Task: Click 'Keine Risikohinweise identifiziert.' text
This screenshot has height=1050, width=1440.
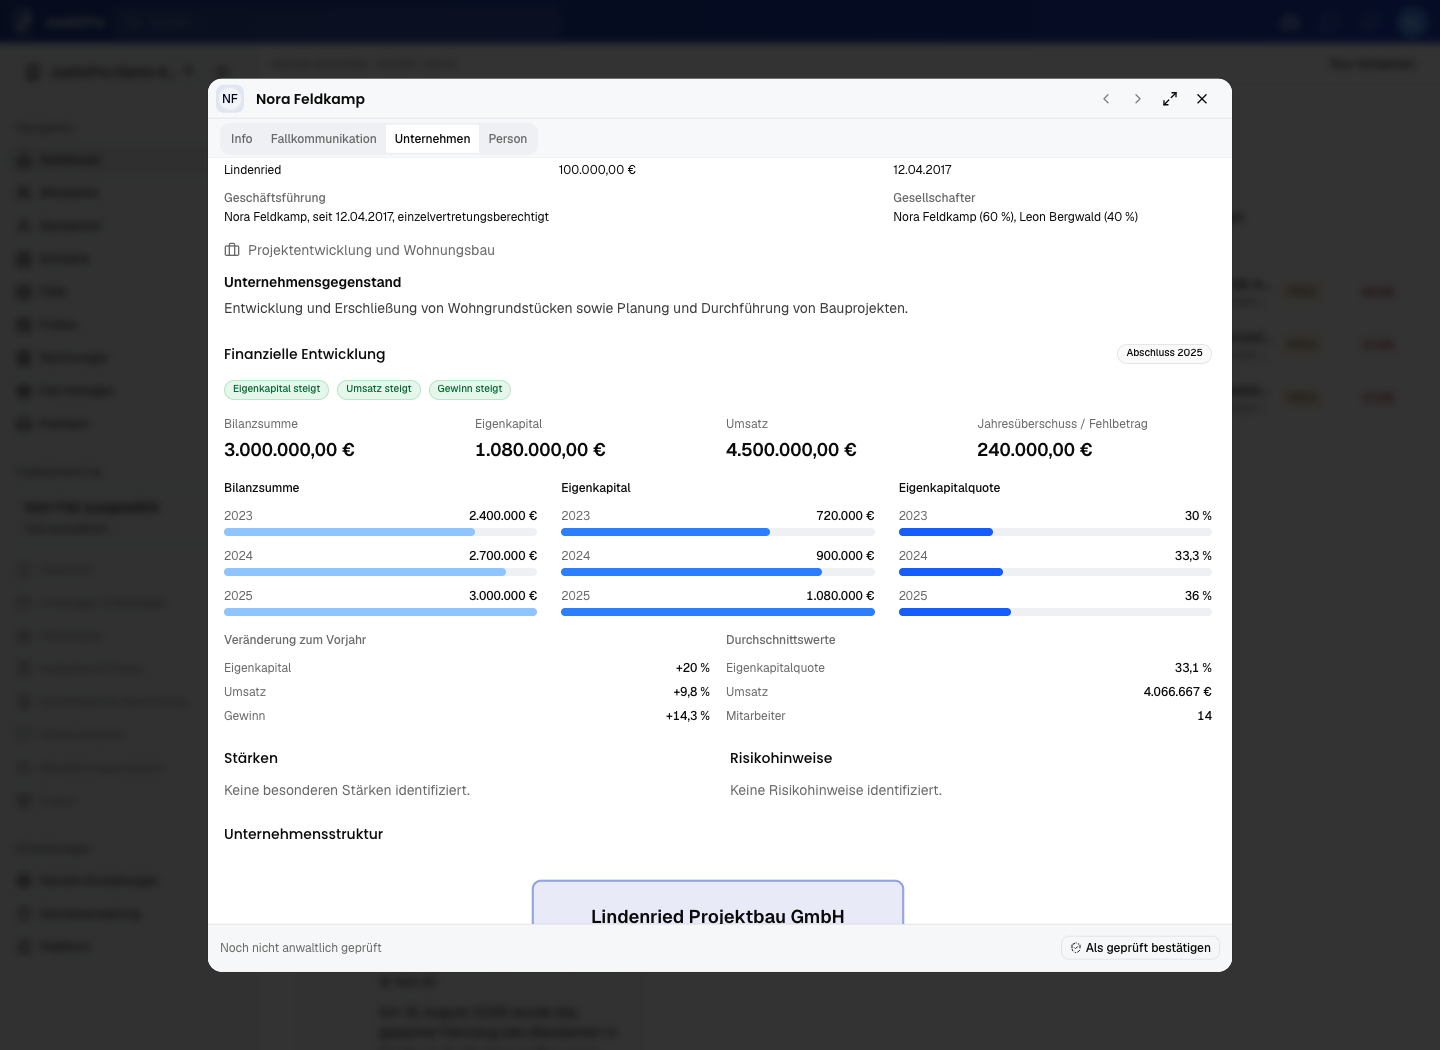Action: [x=836, y=790]
